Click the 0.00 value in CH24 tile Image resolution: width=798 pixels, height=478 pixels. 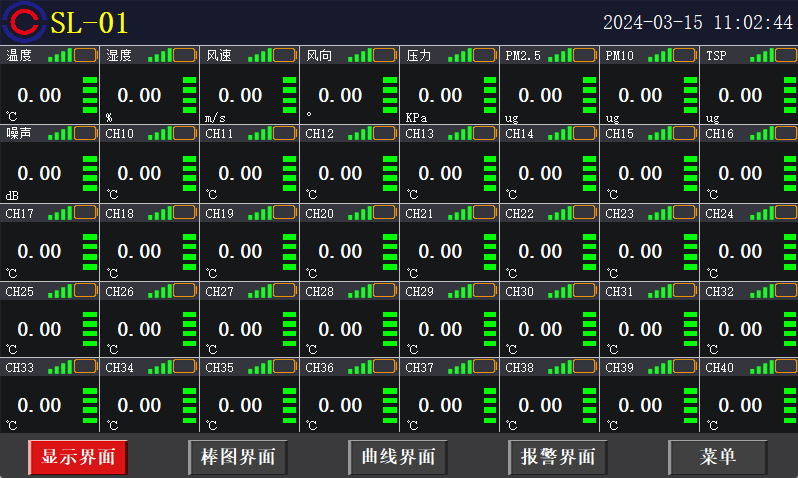pos(739,251)
